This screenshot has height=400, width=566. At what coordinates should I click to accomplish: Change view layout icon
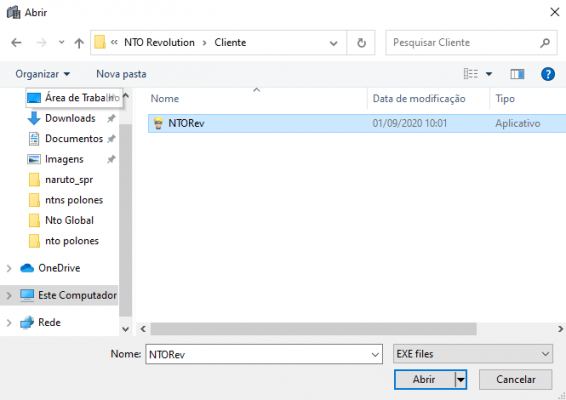(471, 74)
